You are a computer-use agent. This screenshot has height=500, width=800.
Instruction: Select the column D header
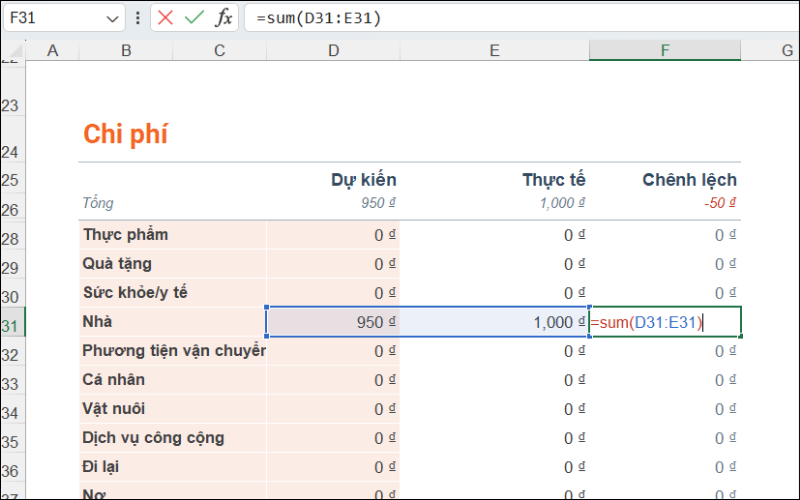click(x=333, y=50)
